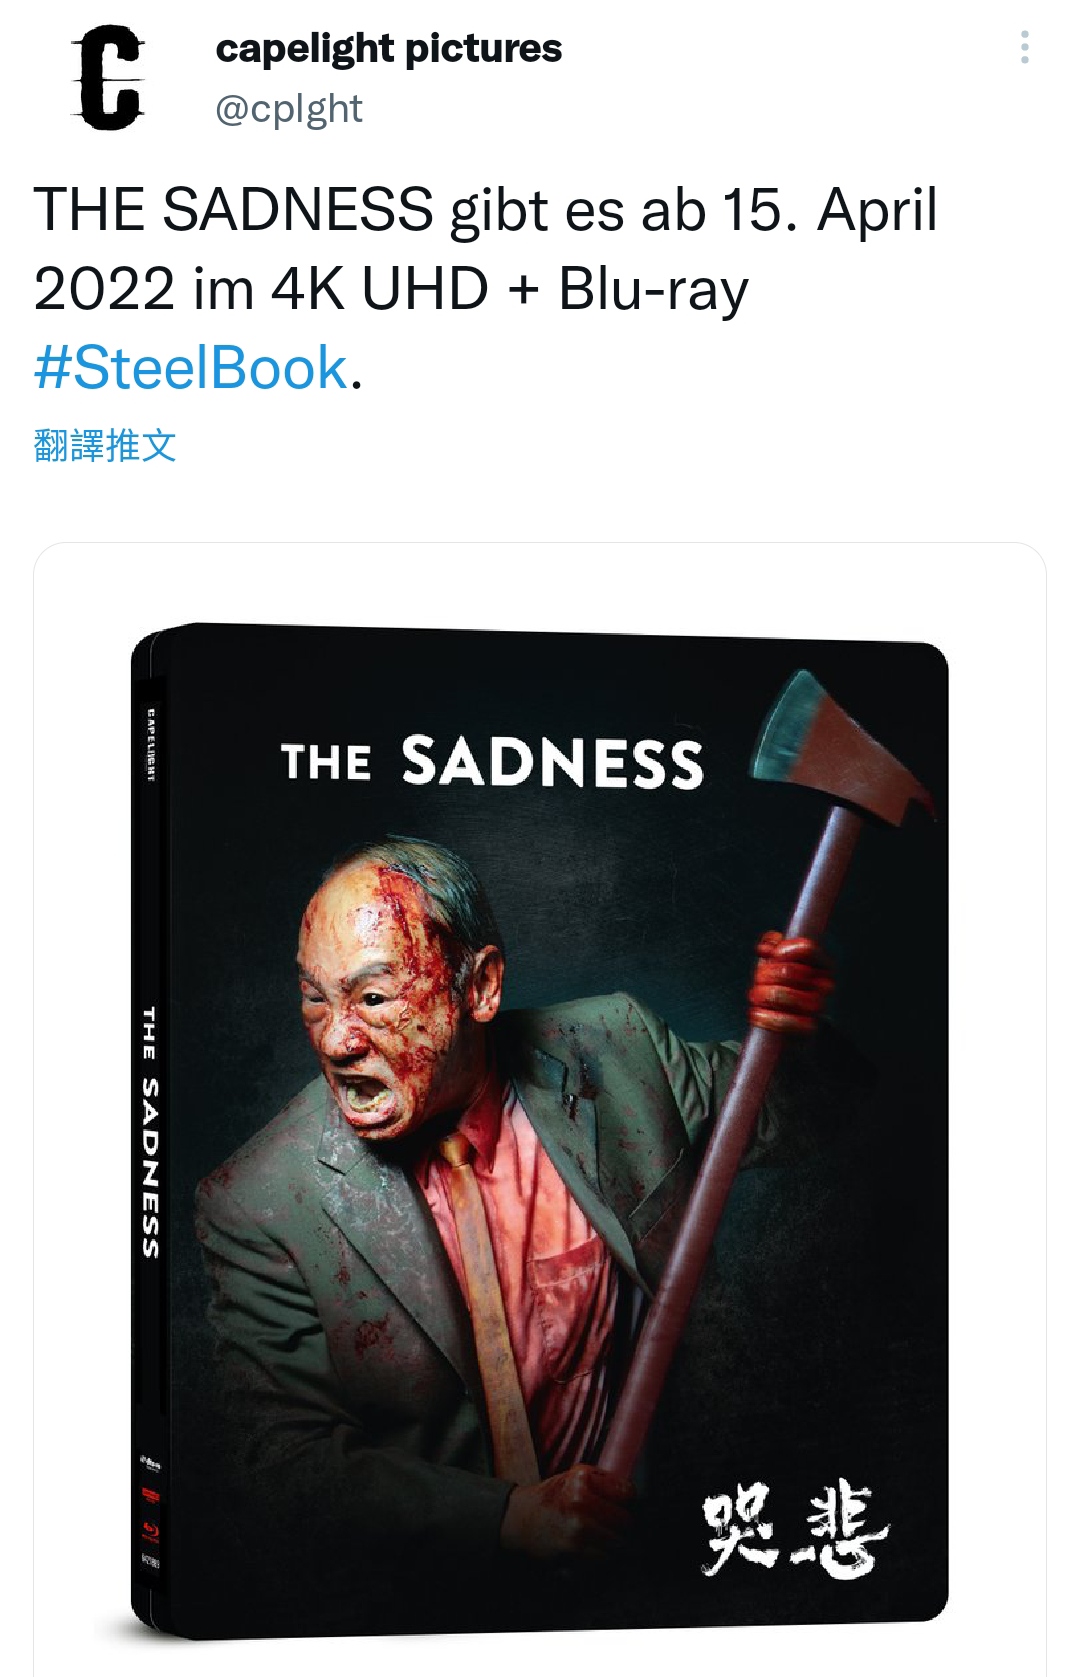This screenshot has height=1677, width=1080.
Task: Click the vertical THE SADNESS spine text
Action: point(150,1131)
